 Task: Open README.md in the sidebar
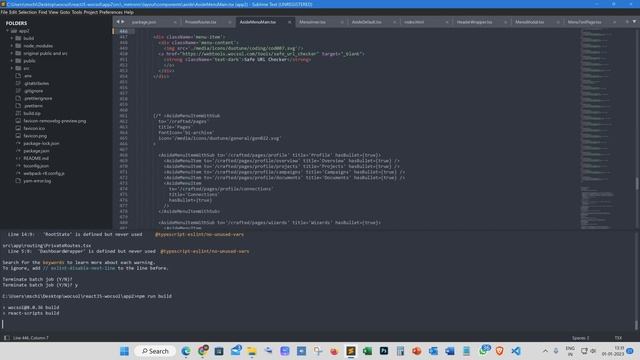(36, 158)
